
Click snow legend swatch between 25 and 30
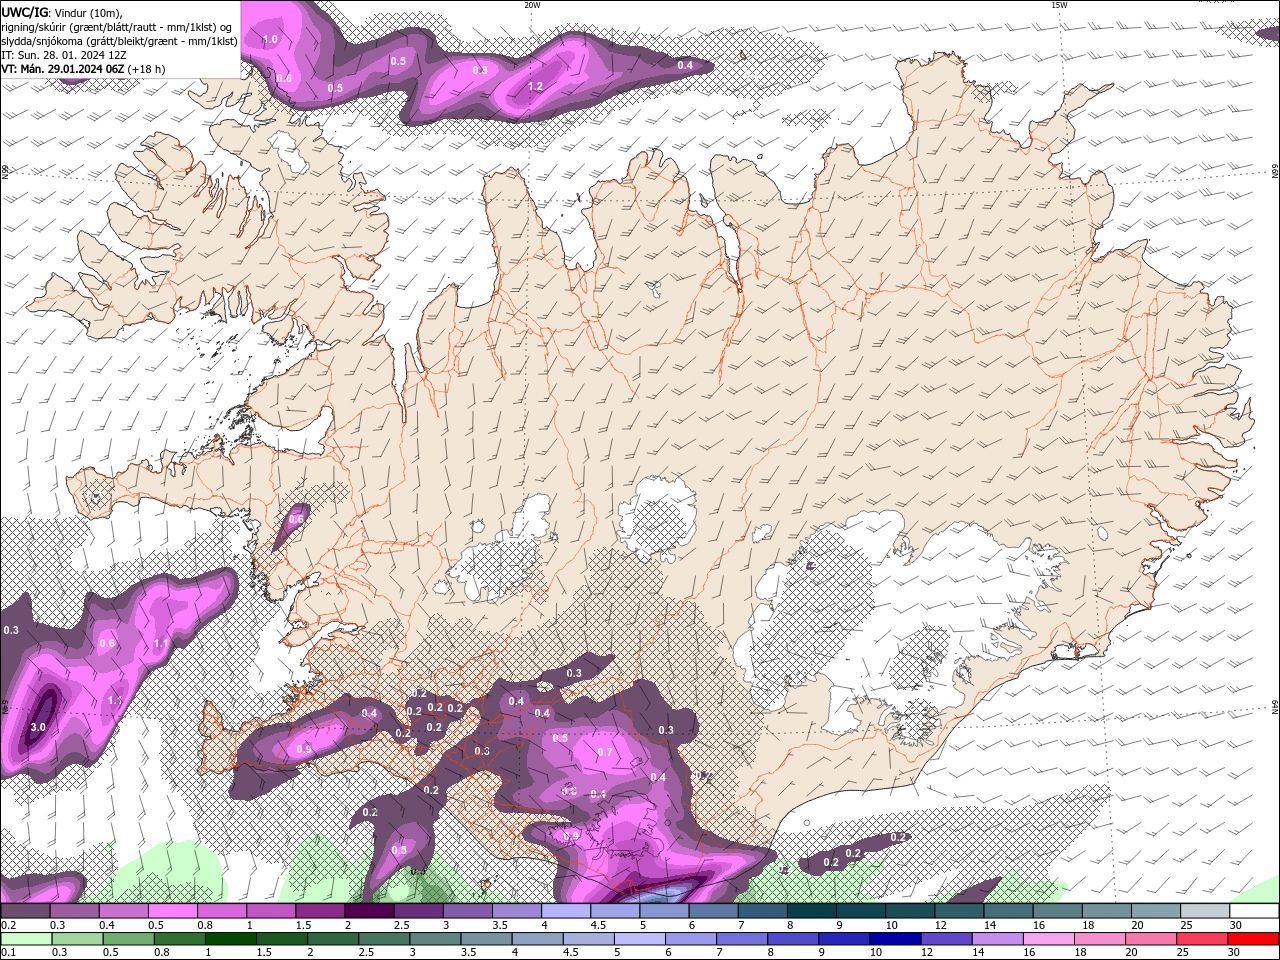pos(1205,911)
